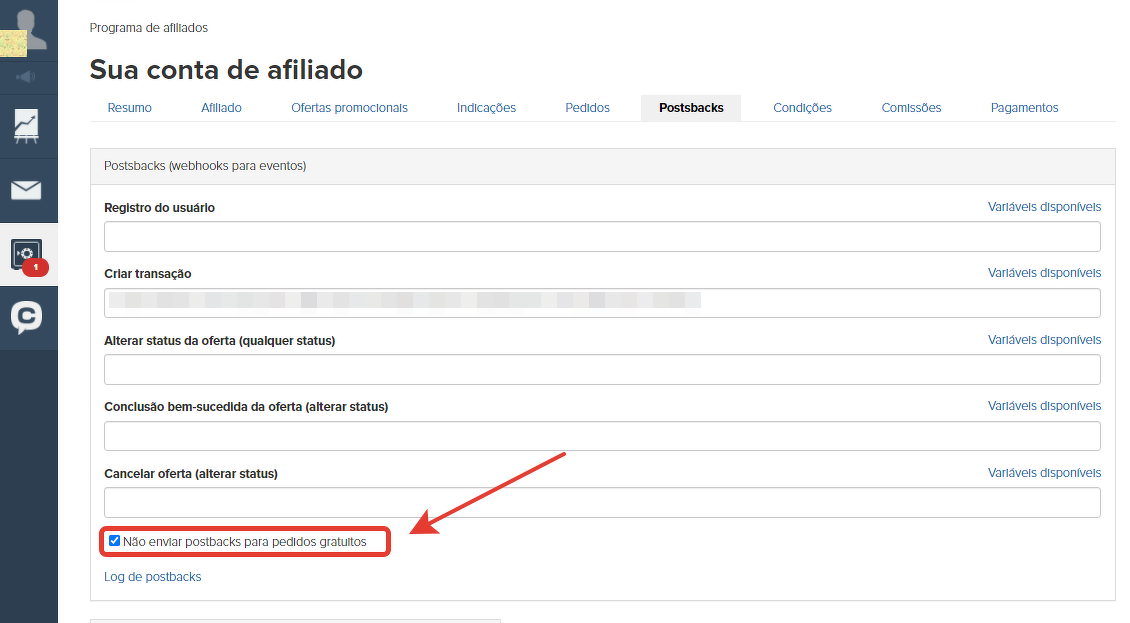Open the Pagamentos tab
1130x623 pixels.
coord(1024,108)
